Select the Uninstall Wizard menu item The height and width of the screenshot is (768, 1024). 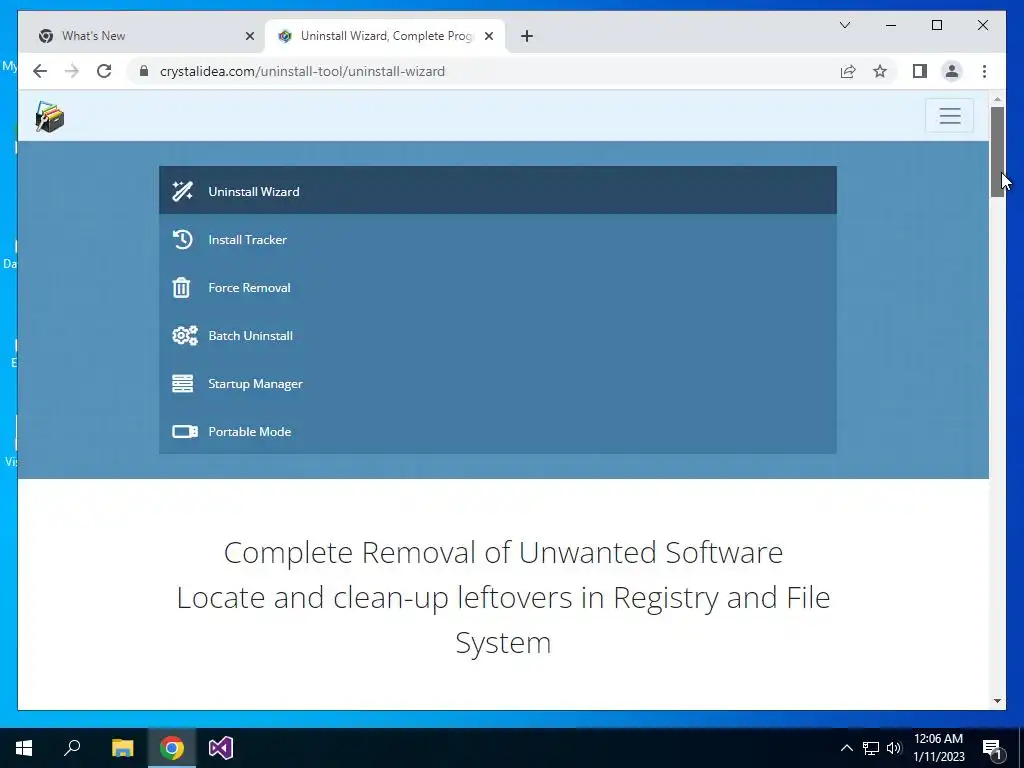tap(498, 191)
